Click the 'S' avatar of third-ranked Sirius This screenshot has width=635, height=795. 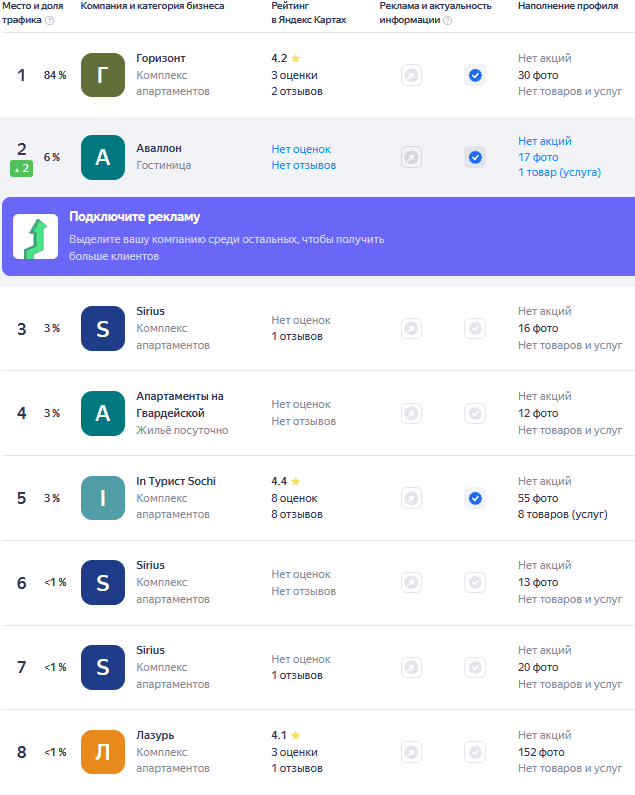[x=103, y=328]
